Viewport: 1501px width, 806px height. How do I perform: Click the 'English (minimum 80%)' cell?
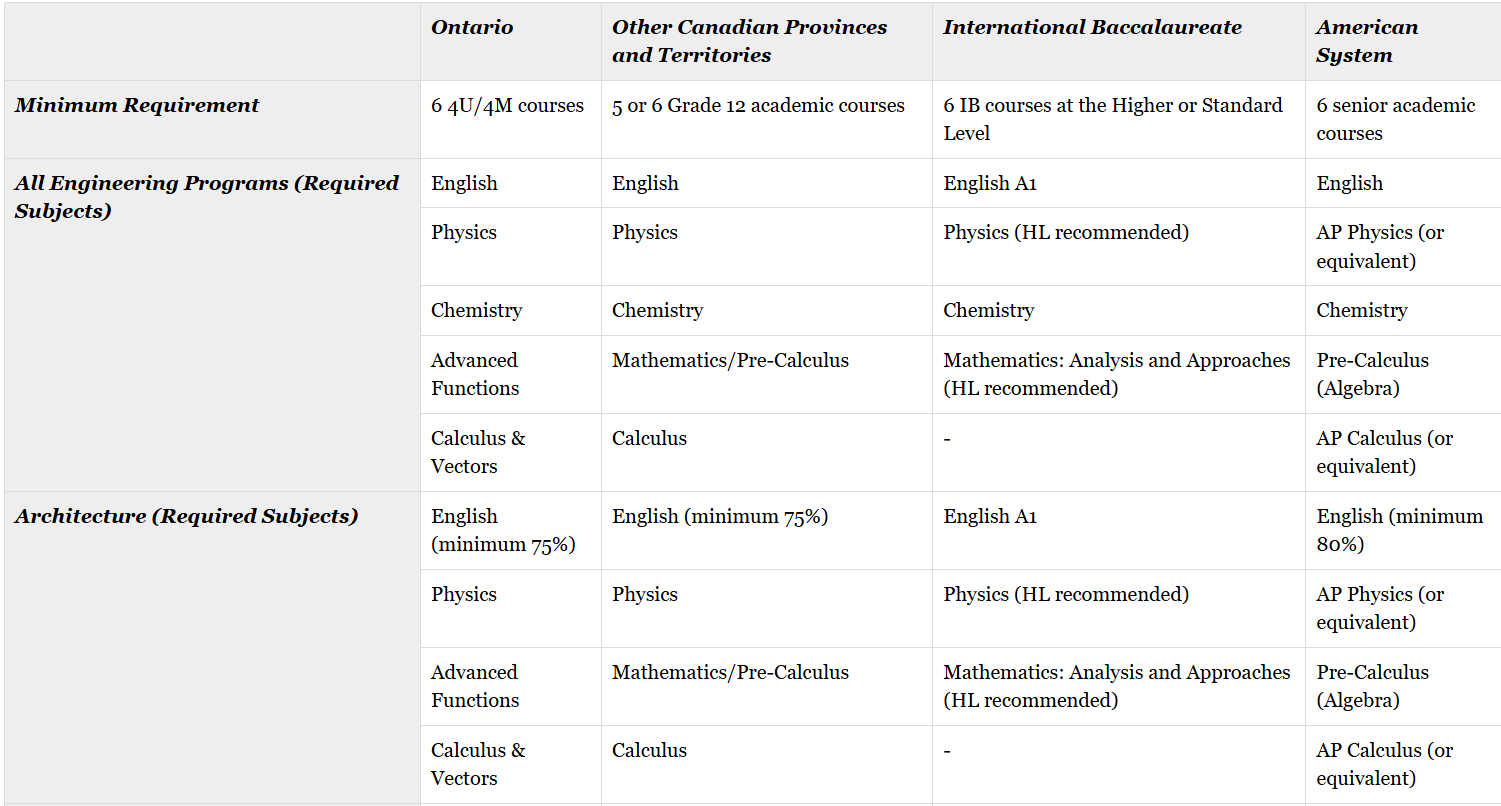click(1398, 530)
